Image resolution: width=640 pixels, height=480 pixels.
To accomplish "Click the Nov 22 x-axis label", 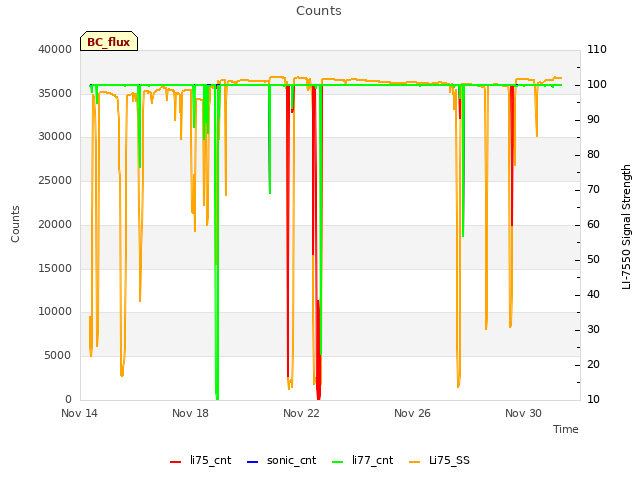I will (x=301, y=413).
